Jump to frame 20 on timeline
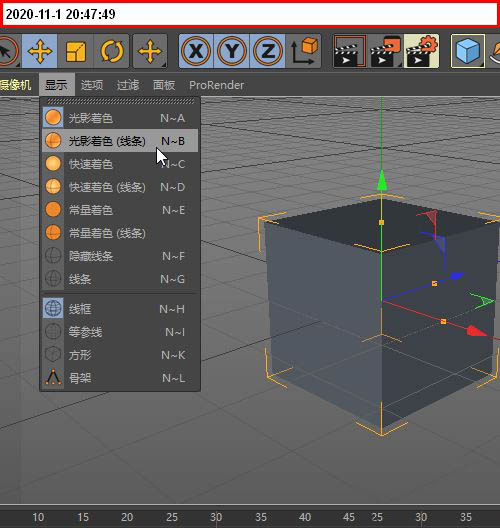The height and width of the screenshot is (528, 500). click(127, 517)
